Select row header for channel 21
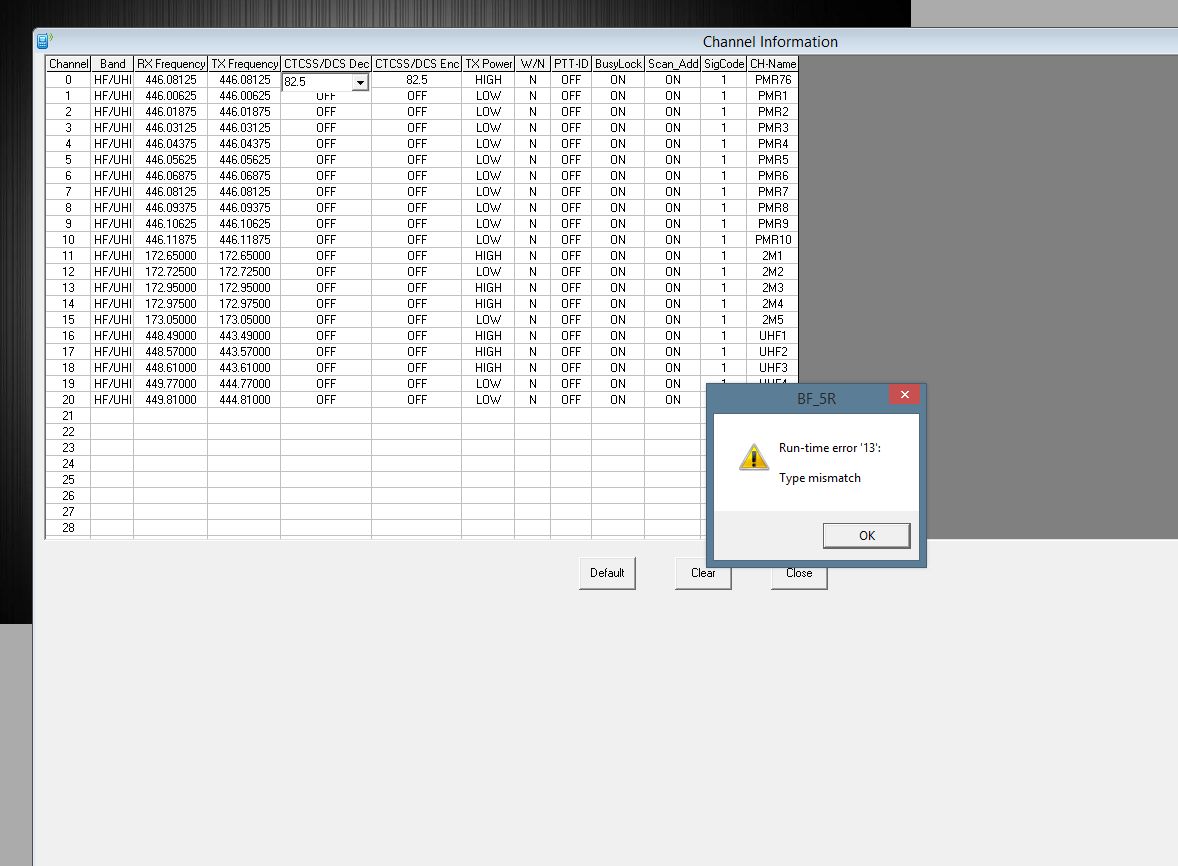Screen dimensions: 1178x866 click(x=68, y=416)
